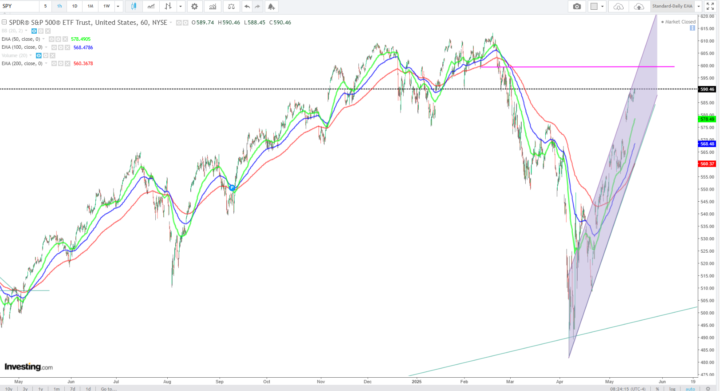
Task: Remove the Volume (20) indicator
Action: (x=52, y=56)
